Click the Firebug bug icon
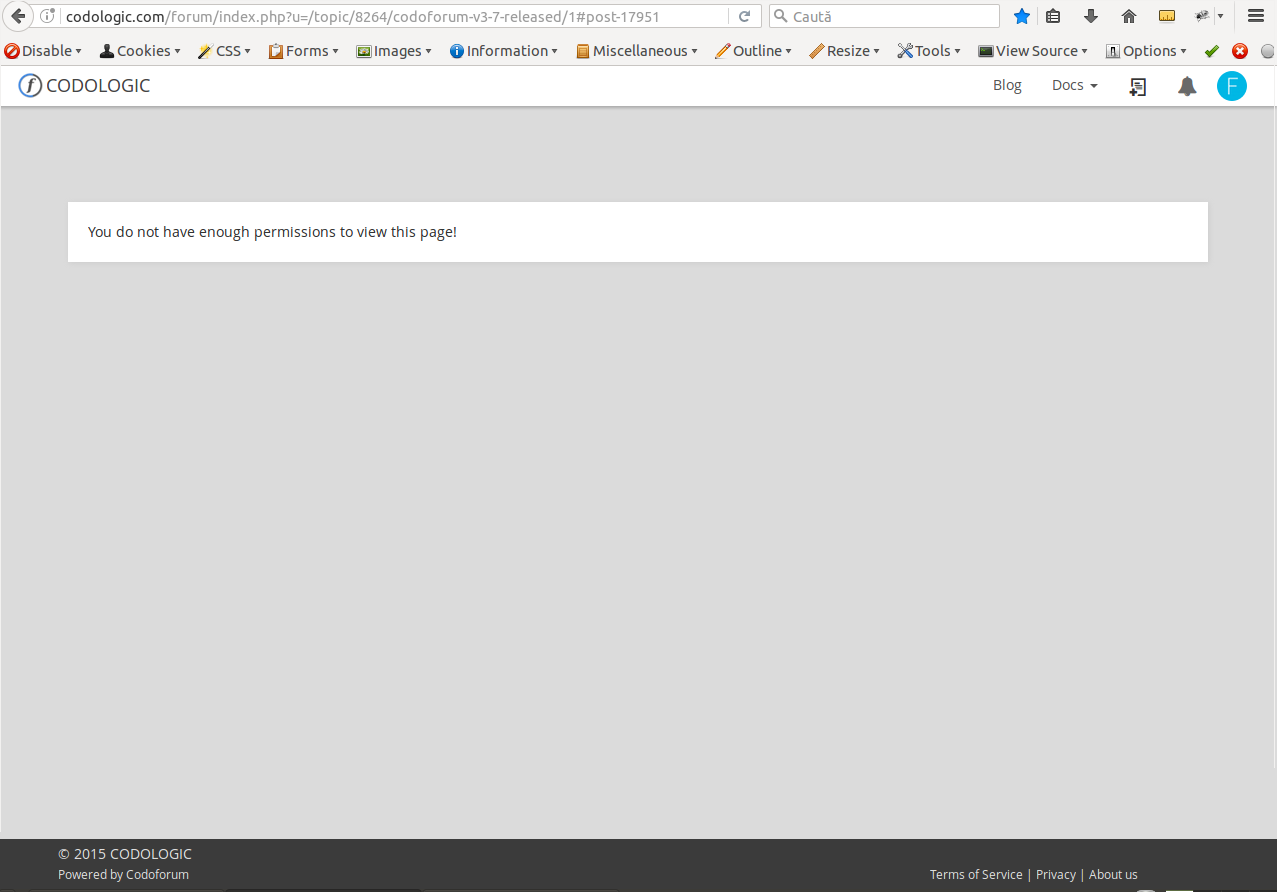The image size is (1277, 892). (x=1203, y=16)
